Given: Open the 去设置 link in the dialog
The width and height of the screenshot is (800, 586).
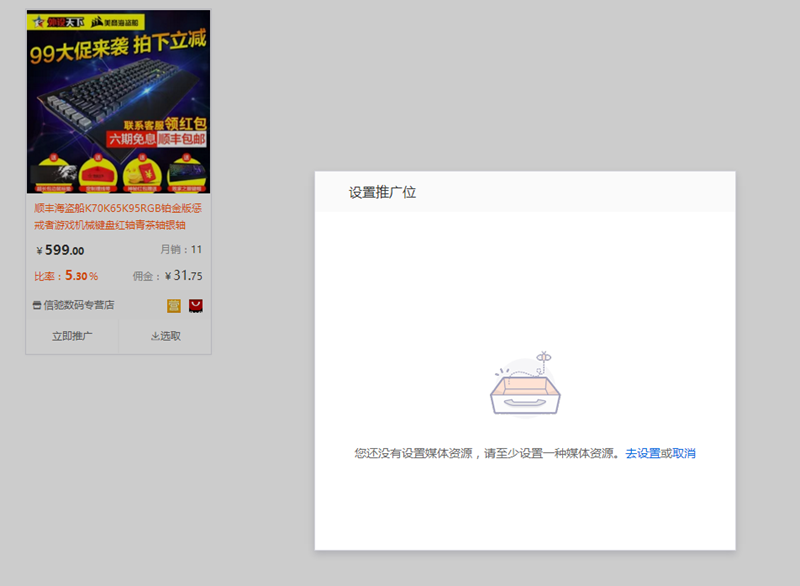Looking at the screenshot, I should click(x=643, y=453).
